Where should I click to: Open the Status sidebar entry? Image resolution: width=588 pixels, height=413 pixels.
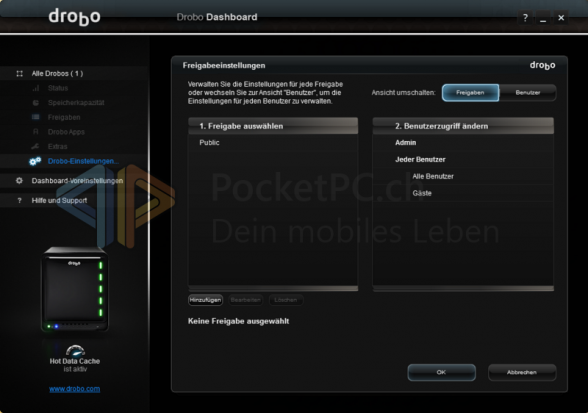coord(58,88)
